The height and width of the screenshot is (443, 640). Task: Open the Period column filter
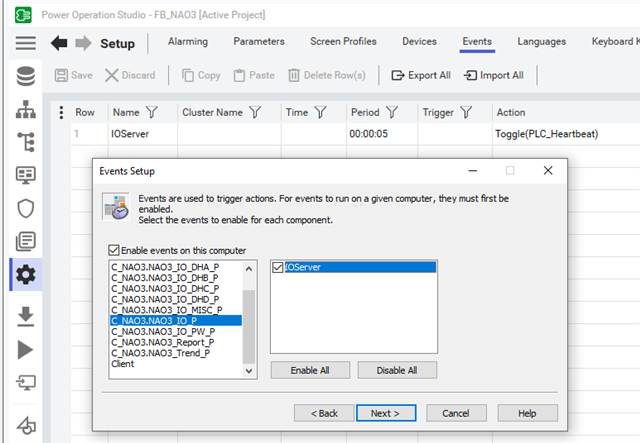tap(392, 112)
